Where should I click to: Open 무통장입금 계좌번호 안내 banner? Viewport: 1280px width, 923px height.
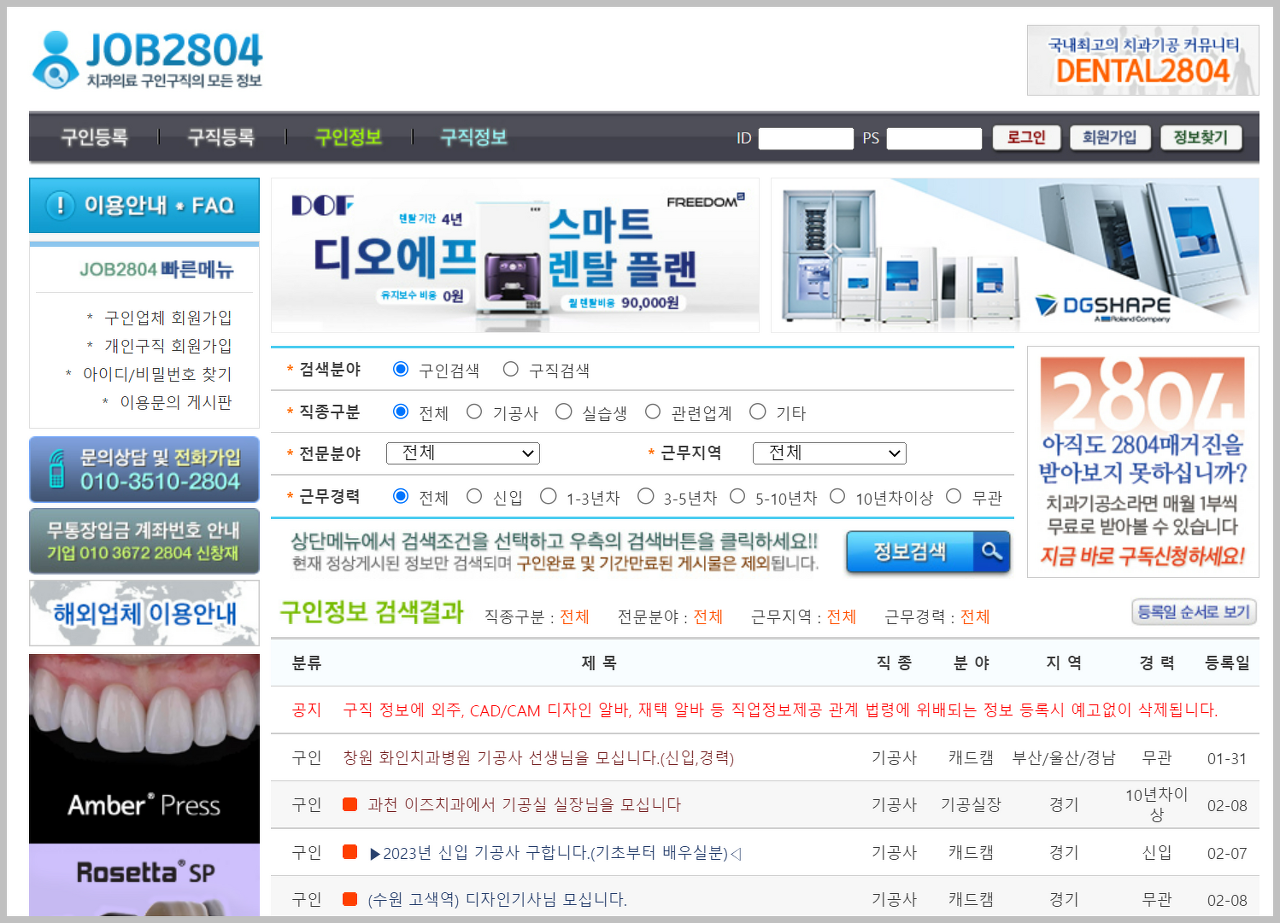[144, 541]
